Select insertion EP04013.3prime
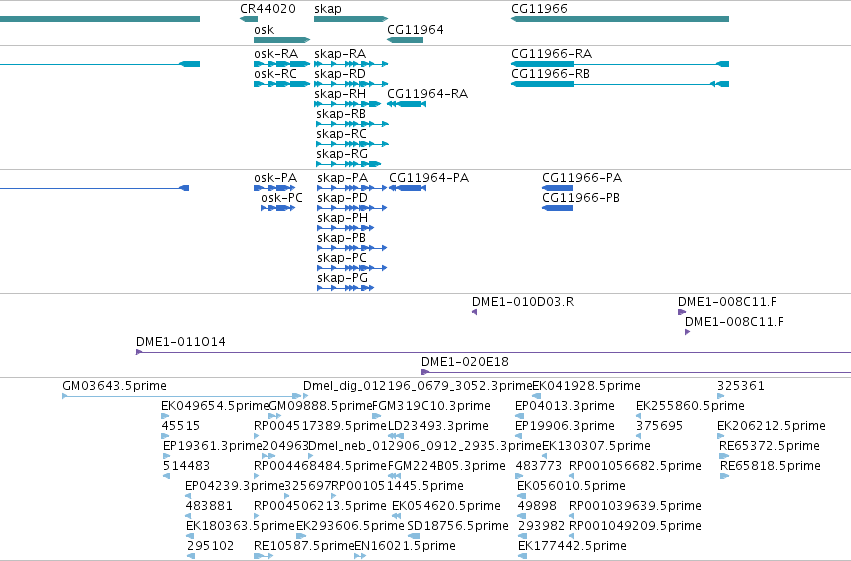851x561 pixels. click(x=519, y=416)
